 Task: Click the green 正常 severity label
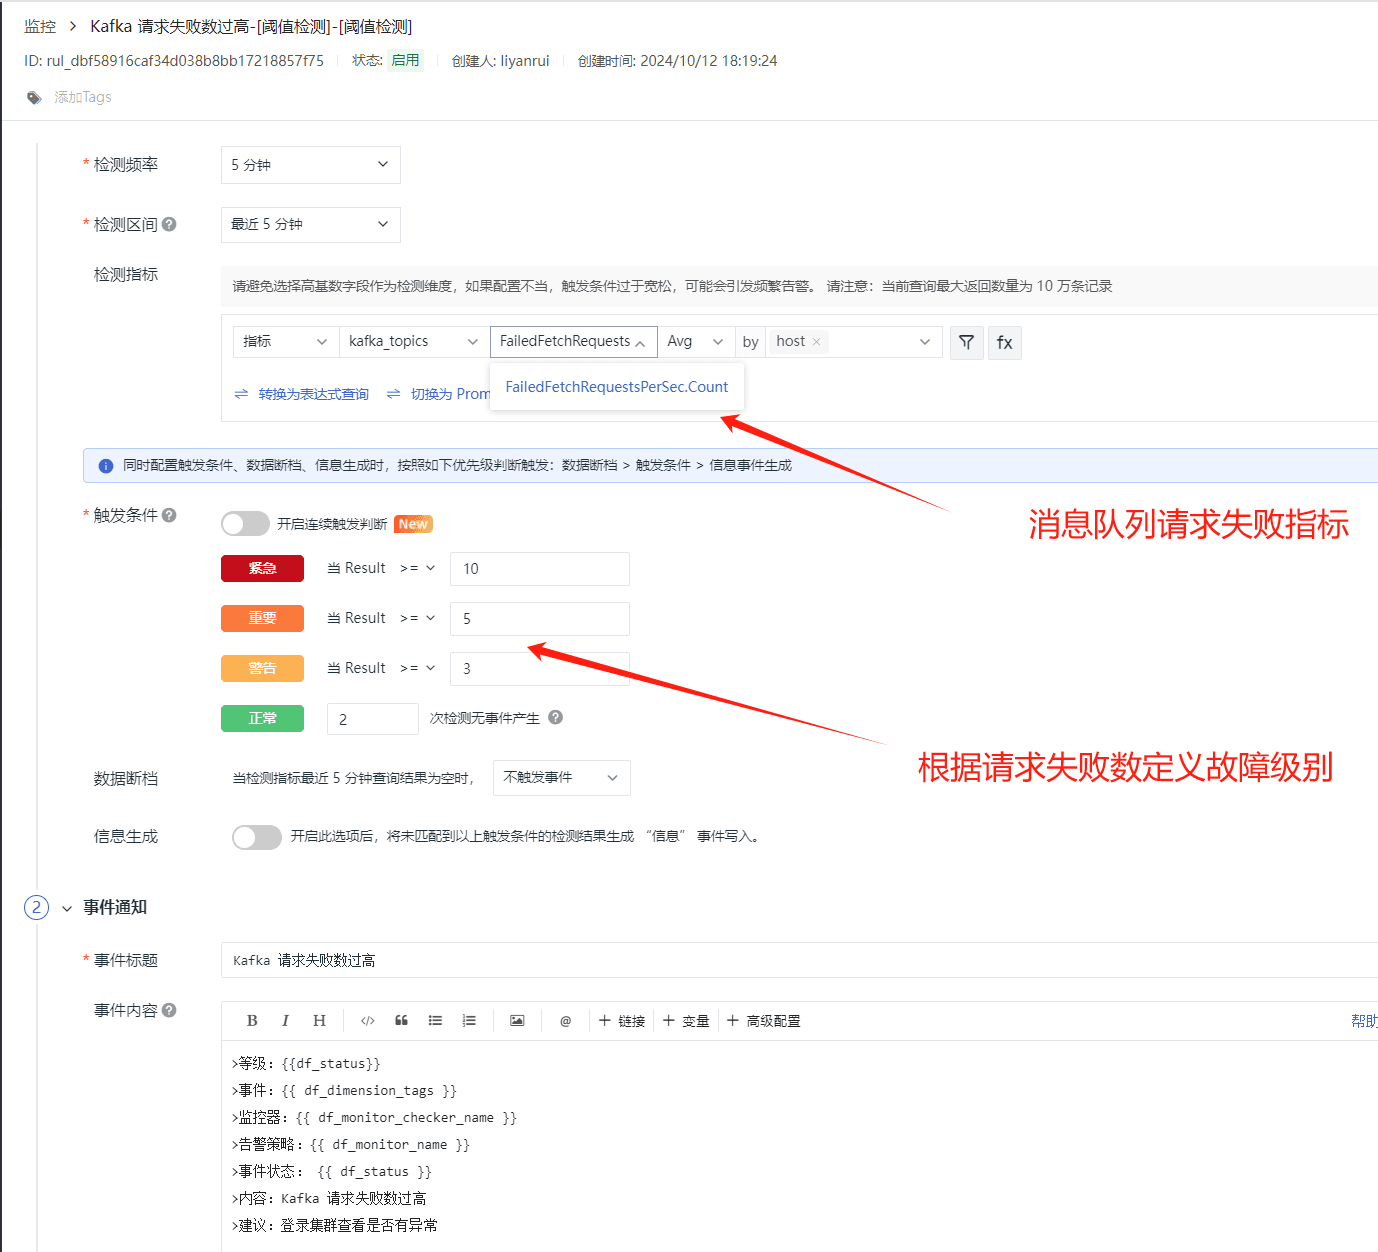click(x=262, y=718)
